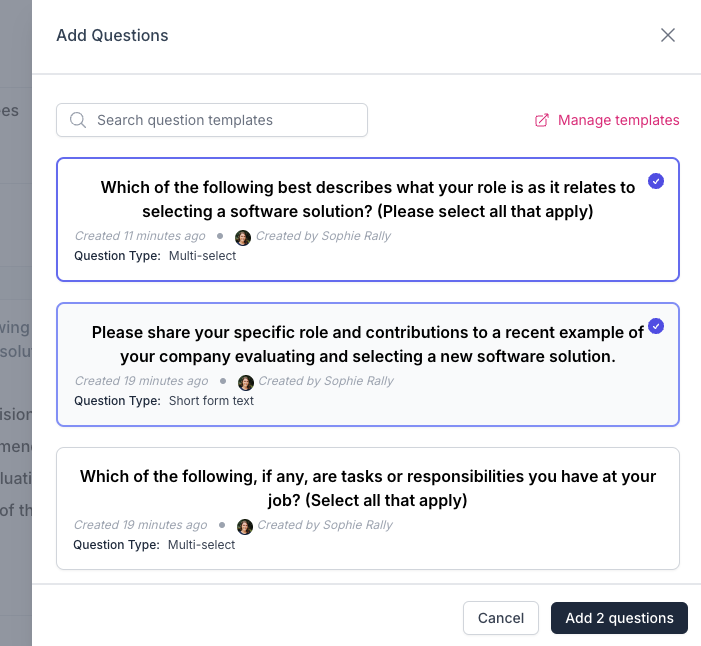Click the Manage templates external-link icon
Screen dimensions: 701x646
(x=542, y=121)
